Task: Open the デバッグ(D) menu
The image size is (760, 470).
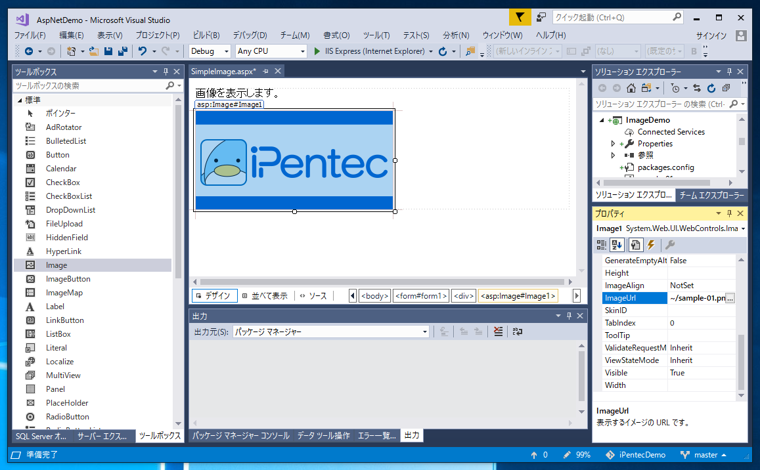Action: (250, 35)
